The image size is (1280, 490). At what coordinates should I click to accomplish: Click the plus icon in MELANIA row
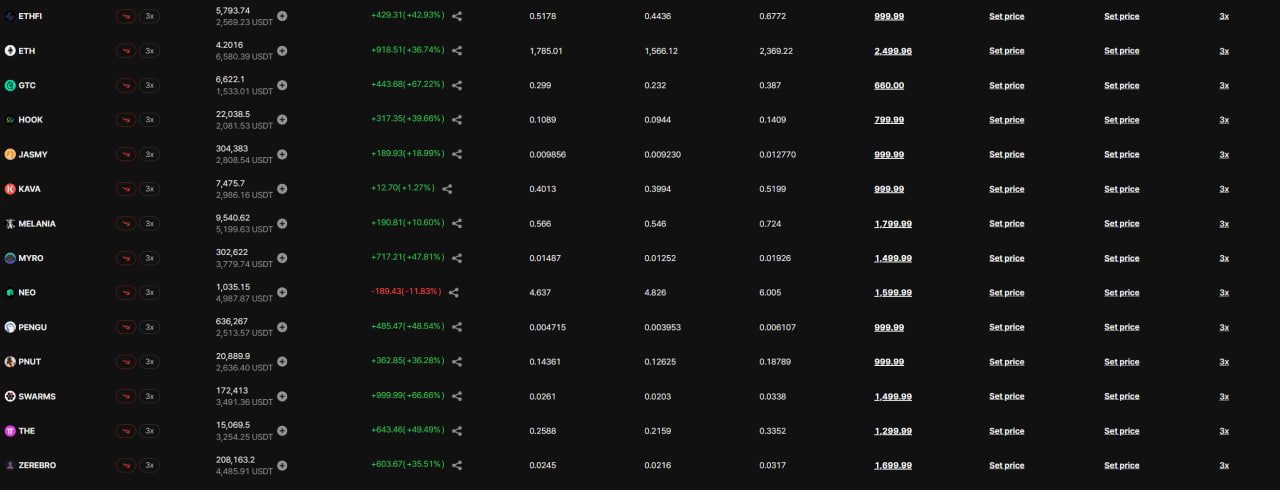pyautogui.click(x=282, y=223)
